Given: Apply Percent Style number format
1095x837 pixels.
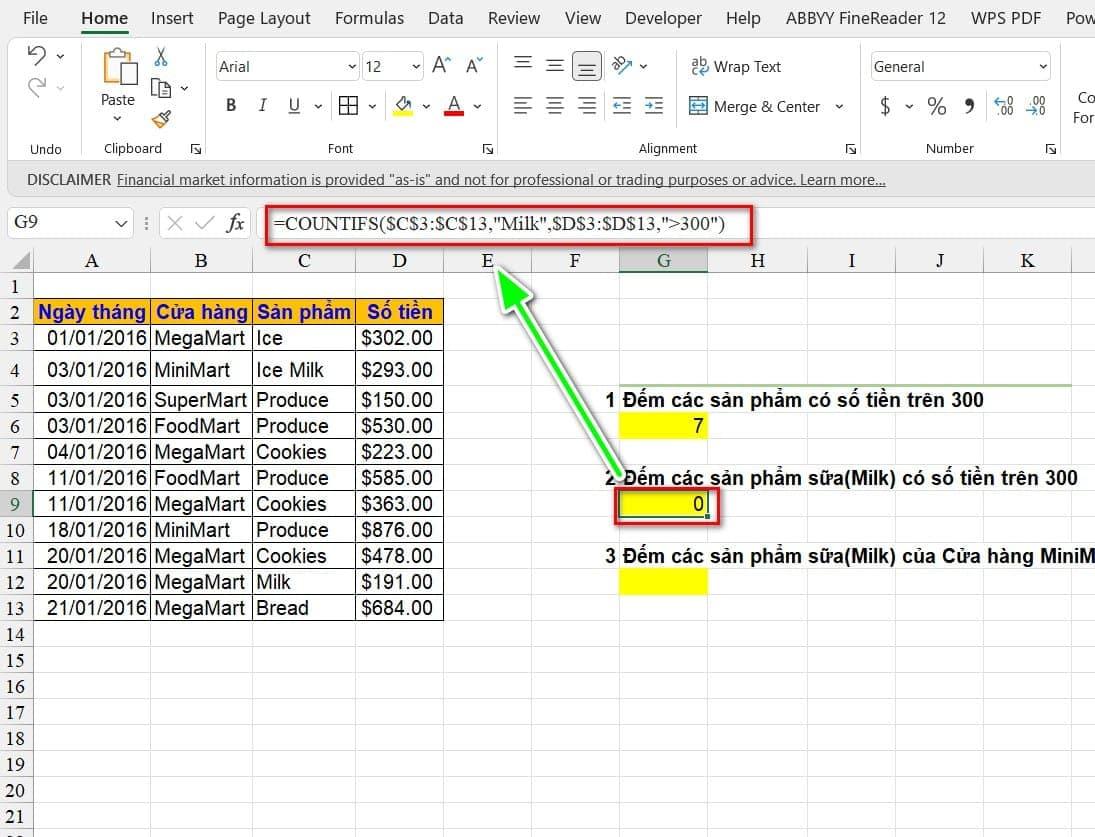Looking at the screenshot, I should coord(936,106).
